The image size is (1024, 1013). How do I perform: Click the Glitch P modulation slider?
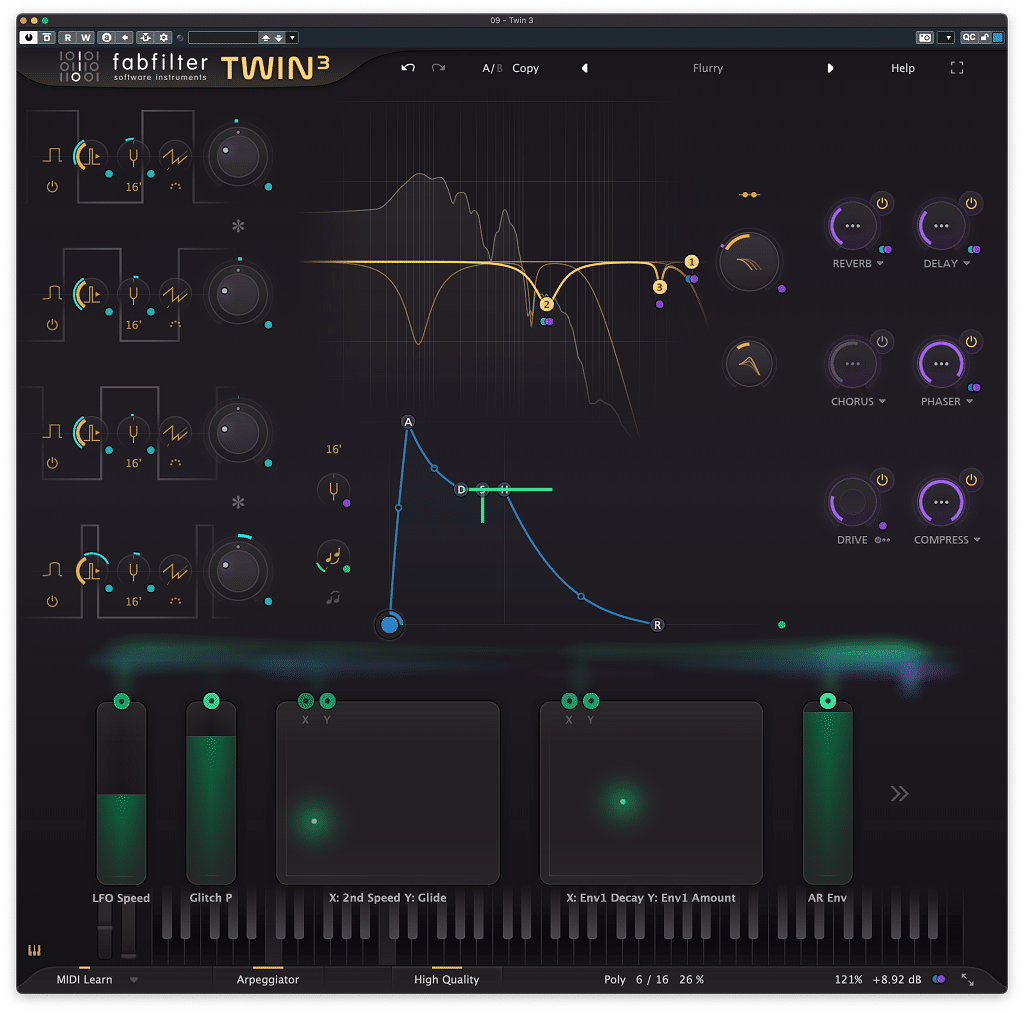pyautogui.click(x=211, y=792)
